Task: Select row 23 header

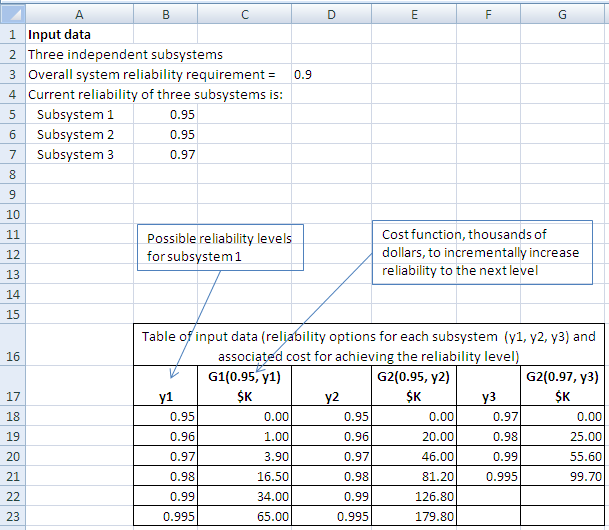Action: [x=13, y=516]
